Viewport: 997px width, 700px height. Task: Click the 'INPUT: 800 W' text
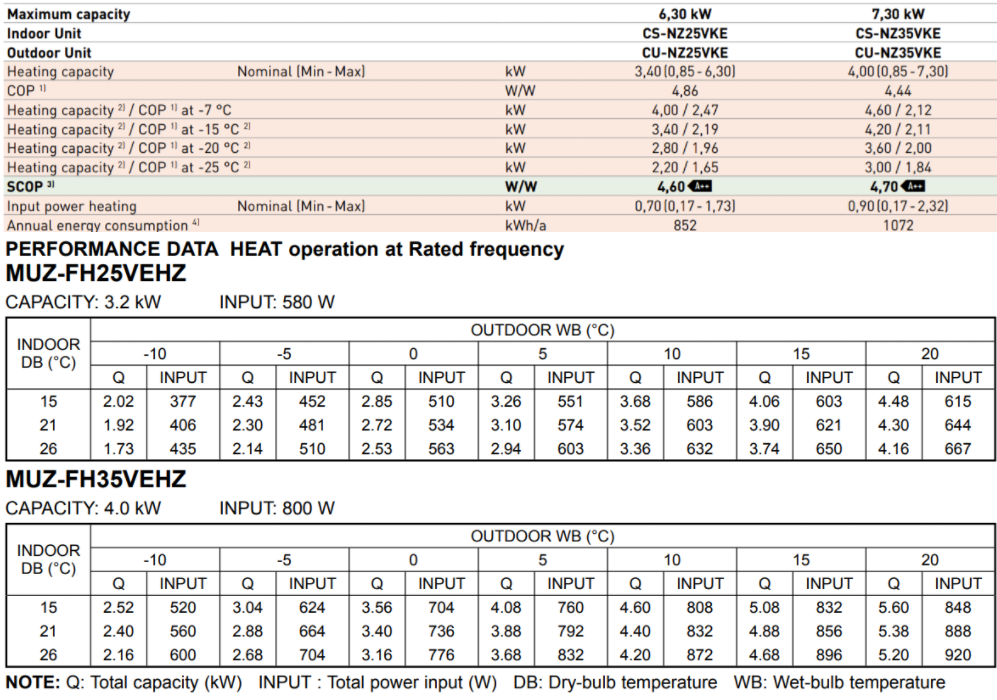tap(277, 508)
